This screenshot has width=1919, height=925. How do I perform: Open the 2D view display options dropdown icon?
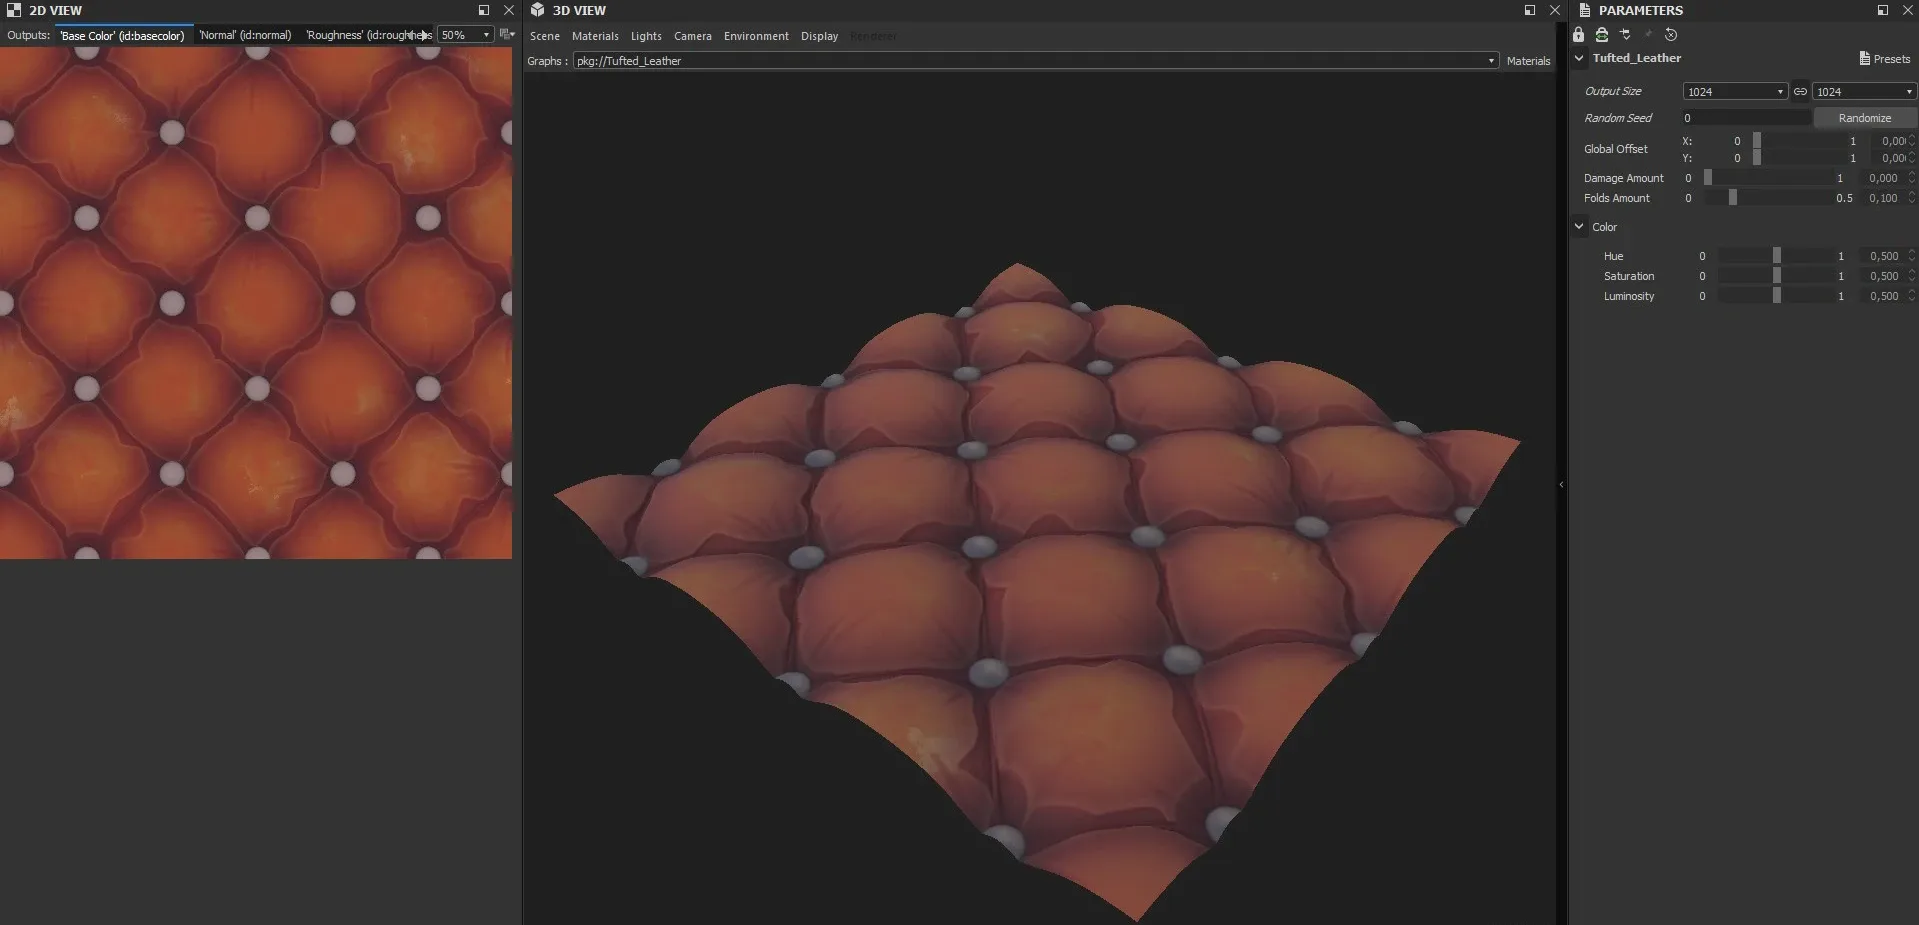[507, 35]
